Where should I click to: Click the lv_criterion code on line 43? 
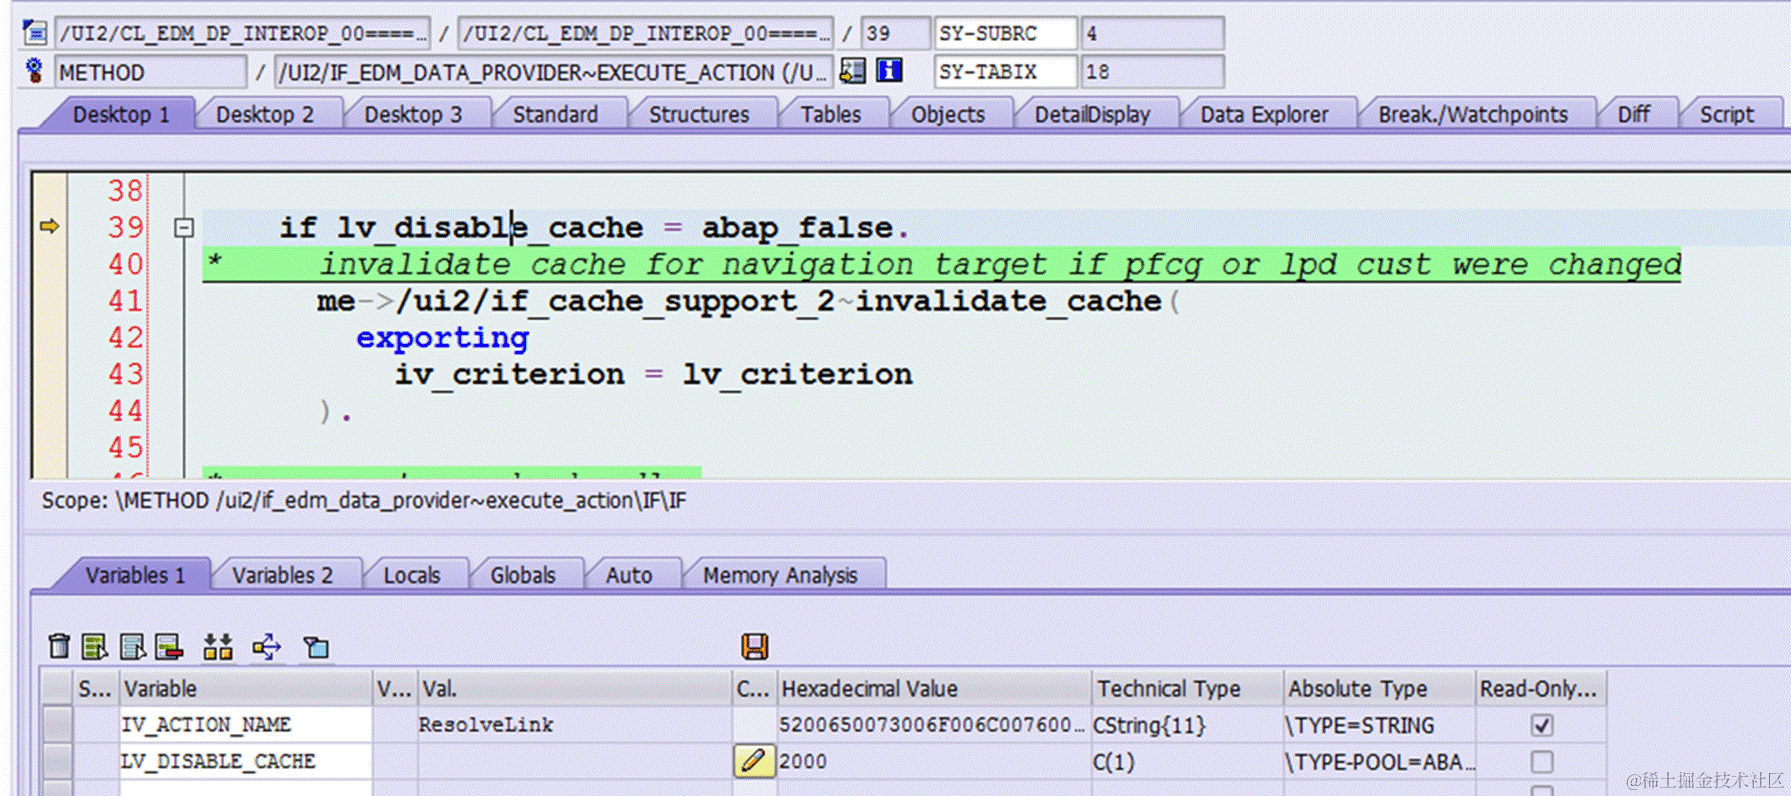(x=797, y=375)
